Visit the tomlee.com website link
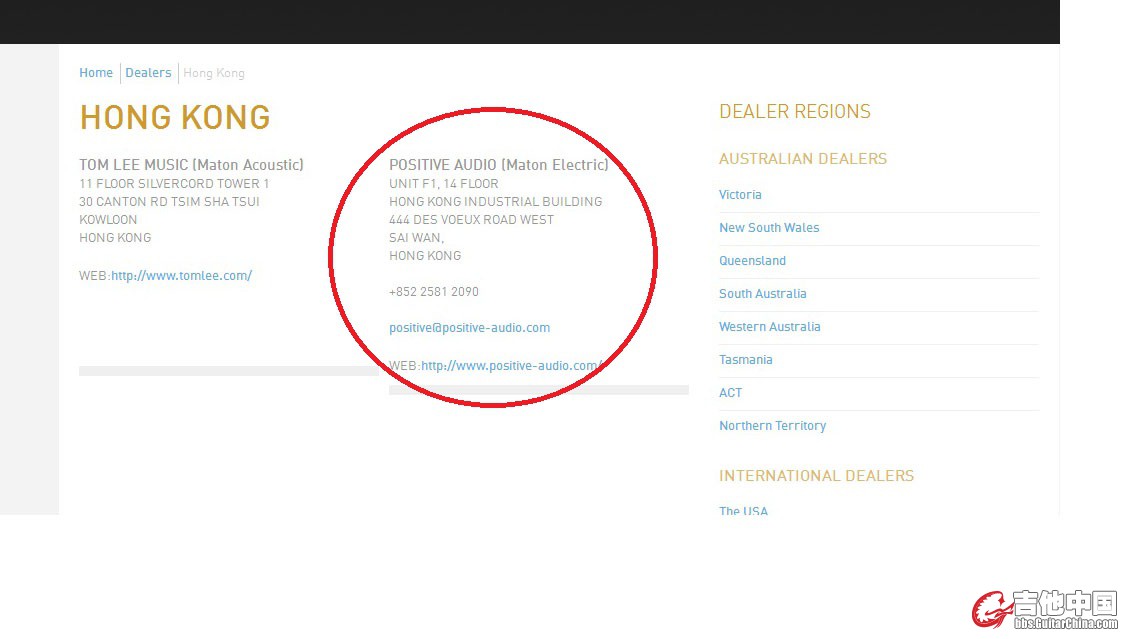1125x639 pixels. [x=182, y=275]
